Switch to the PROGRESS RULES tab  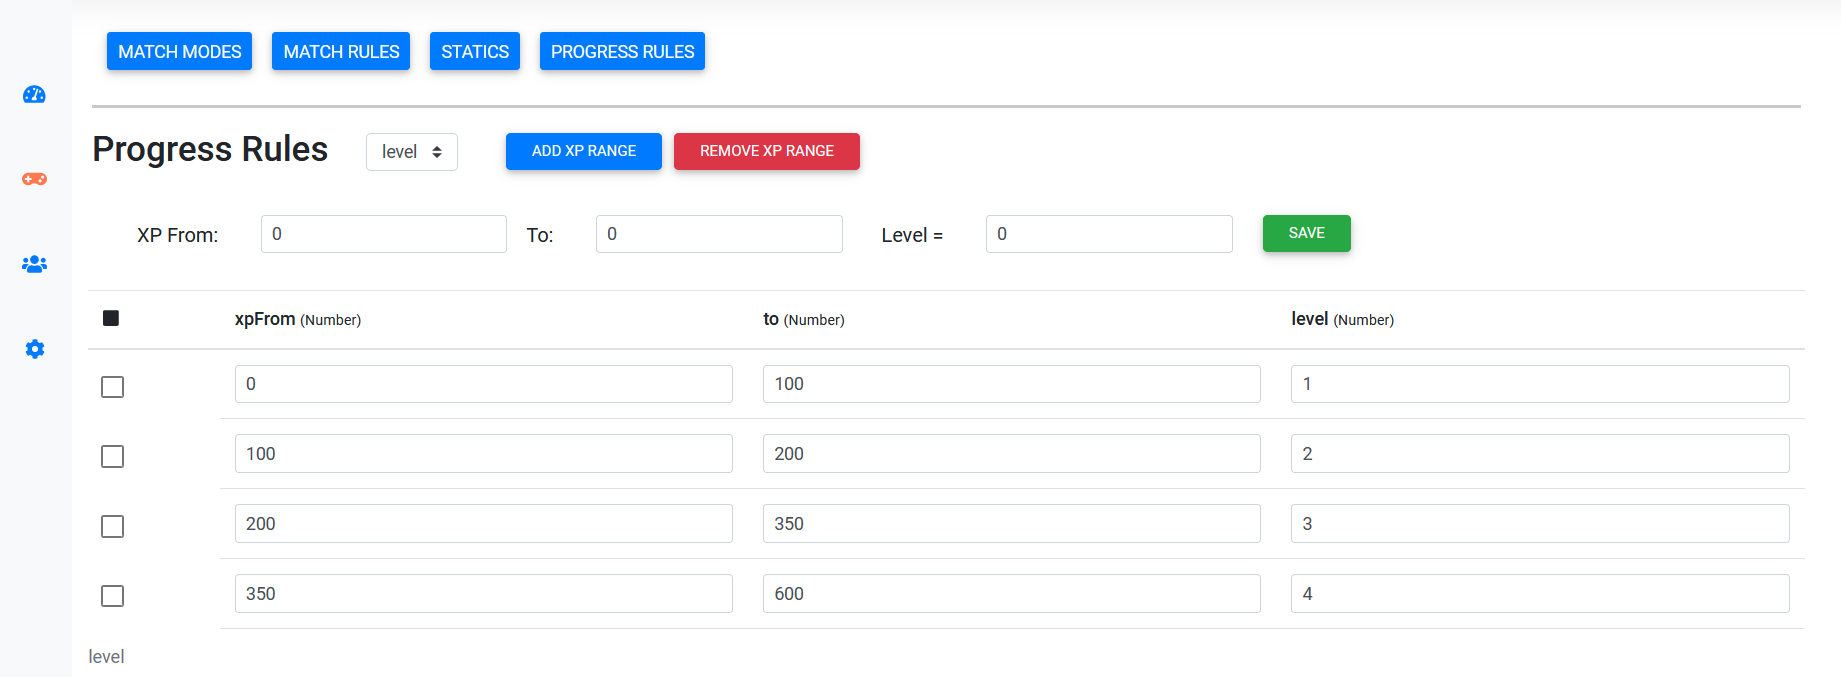coord(622,51)
